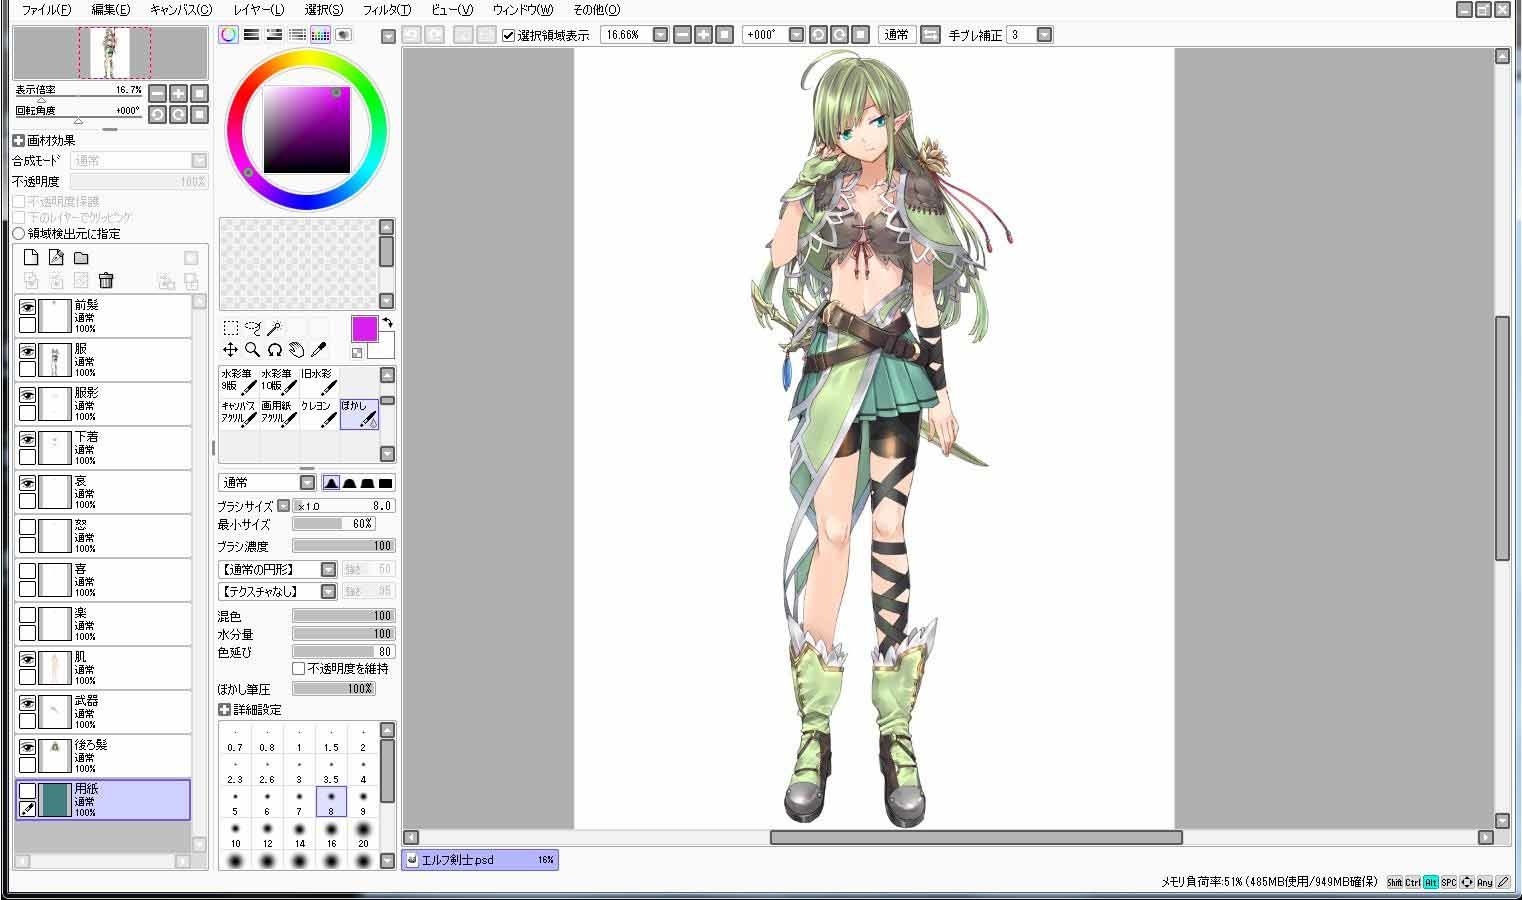This screenshot has width=1522, height=900.
Task: Select the rectangular selection tool
Action: pos(230,328)
